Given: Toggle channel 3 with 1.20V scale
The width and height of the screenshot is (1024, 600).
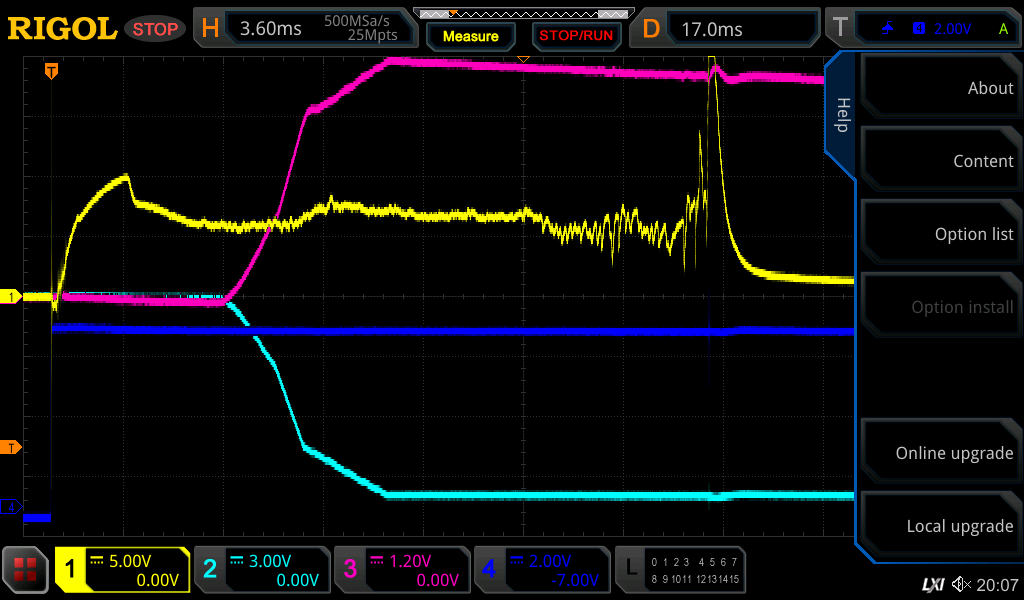Looking at the screenshot, I should click(x=402, y=570).
